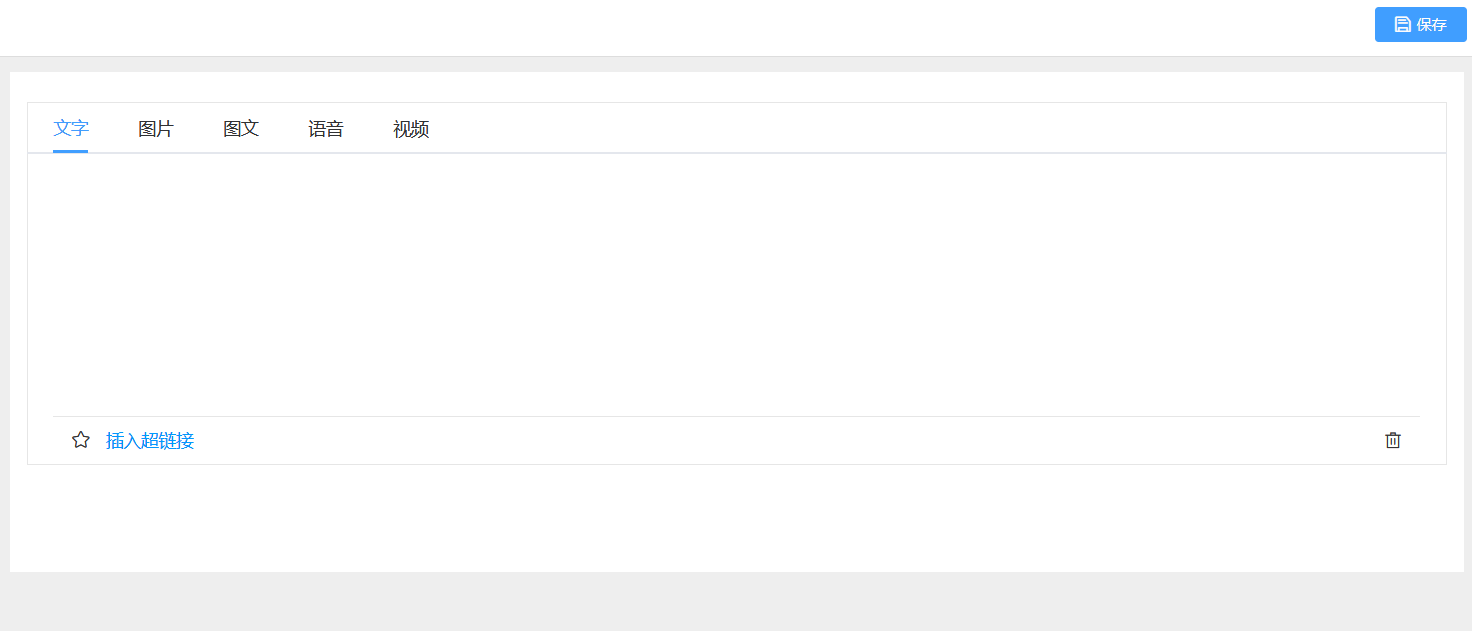Open the 图文 tab

241,129
